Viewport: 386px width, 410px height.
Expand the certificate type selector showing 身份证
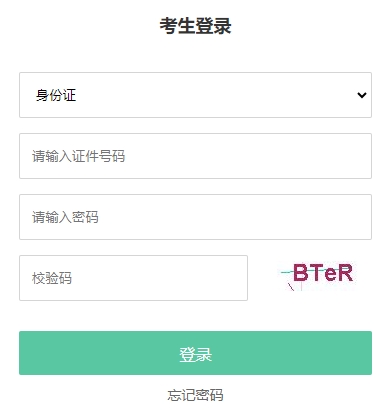195,95
